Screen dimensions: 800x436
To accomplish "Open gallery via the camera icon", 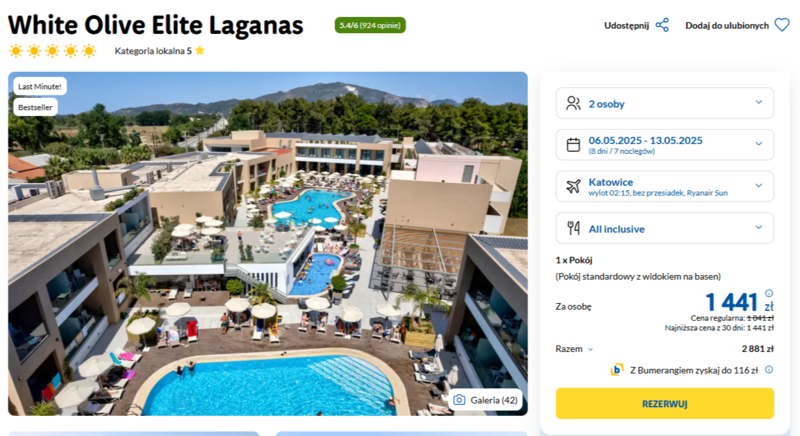I will click(x=459, y=400).
